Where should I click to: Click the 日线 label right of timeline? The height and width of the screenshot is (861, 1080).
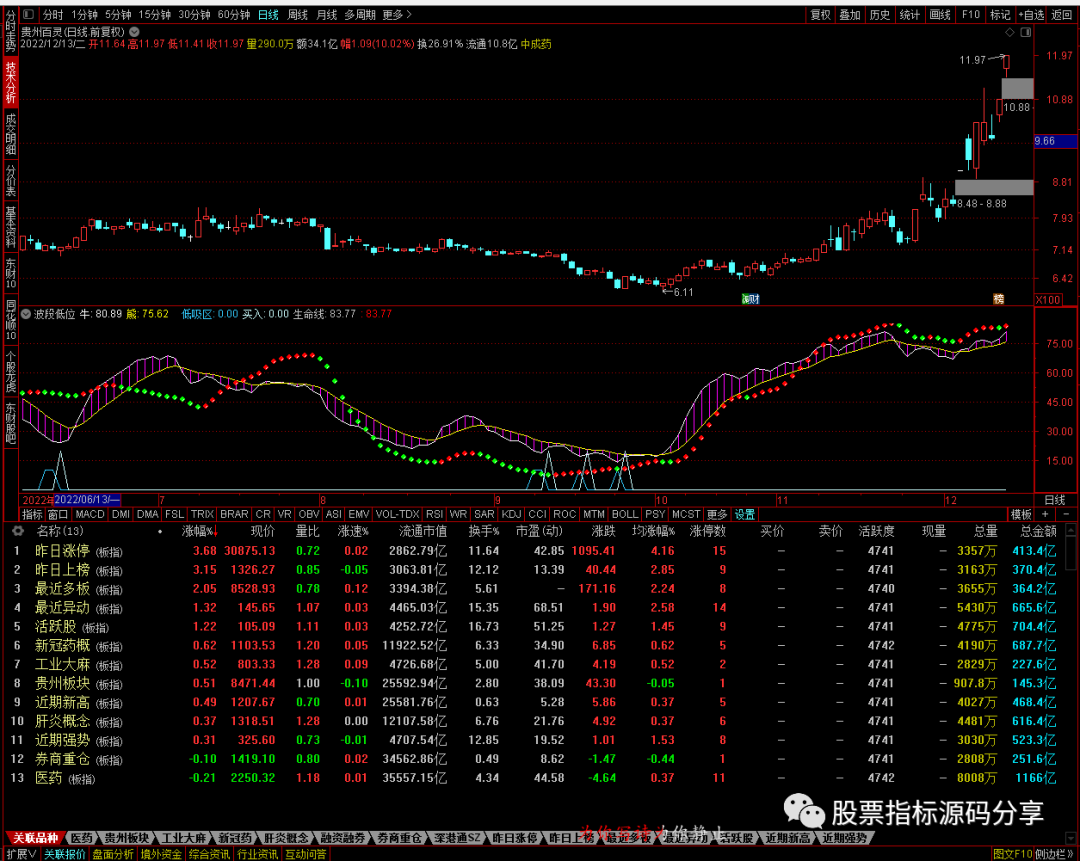[1055, 500]
